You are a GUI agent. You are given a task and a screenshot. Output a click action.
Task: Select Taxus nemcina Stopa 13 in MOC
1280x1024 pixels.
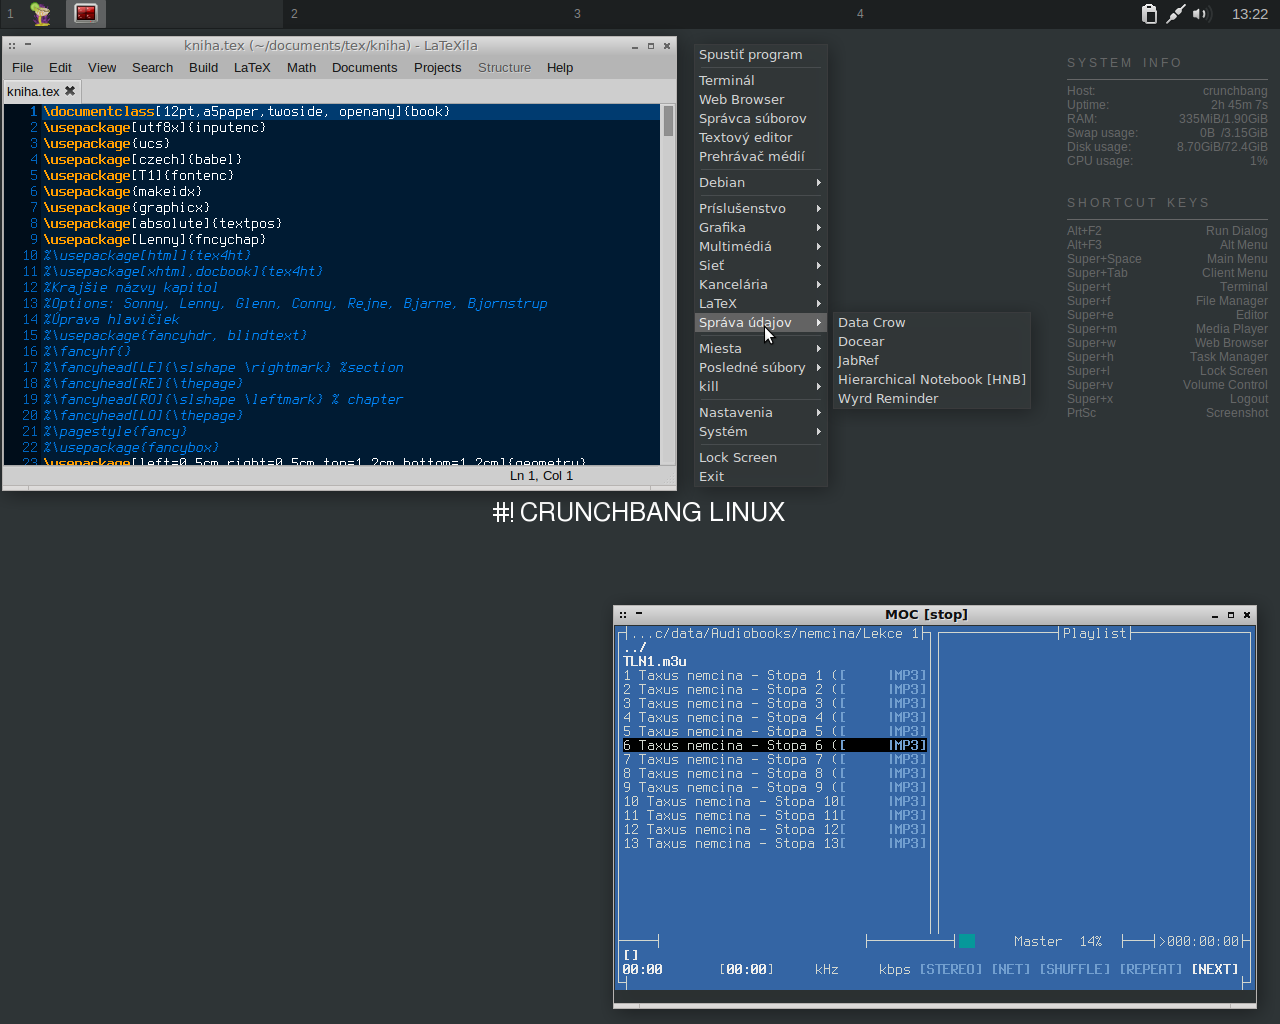coord(775,844)
